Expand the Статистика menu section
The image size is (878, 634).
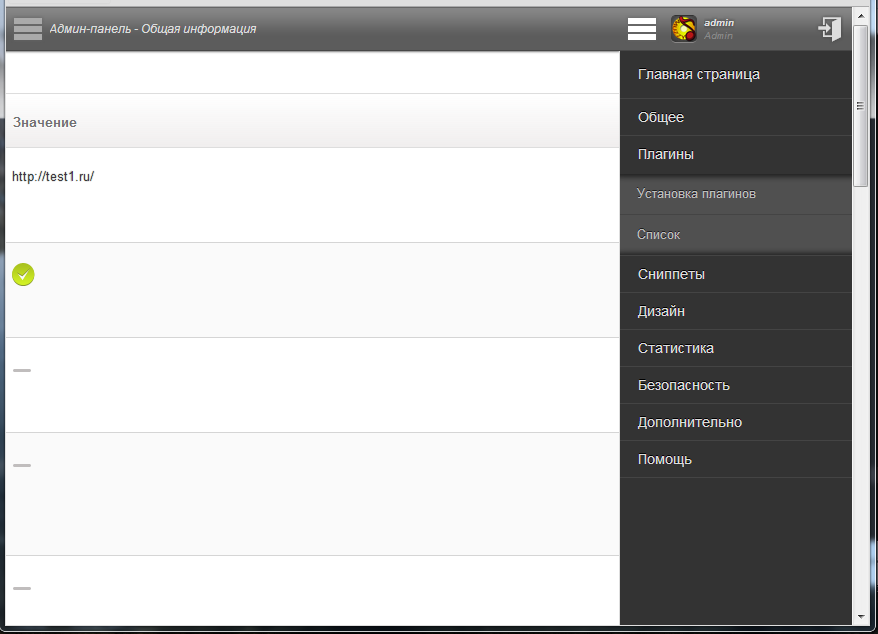coord(736,348)
